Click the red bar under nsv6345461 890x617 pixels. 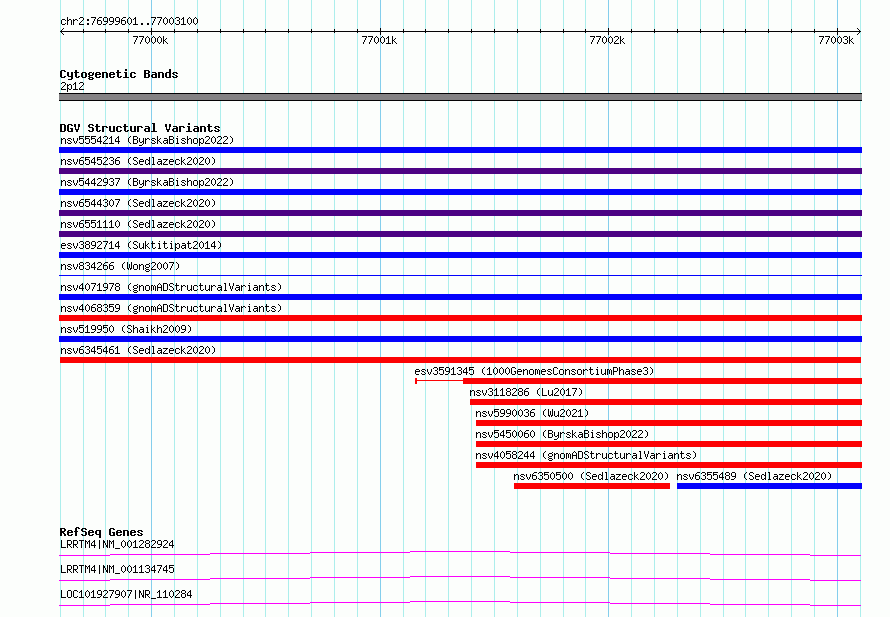coord(460,360)
